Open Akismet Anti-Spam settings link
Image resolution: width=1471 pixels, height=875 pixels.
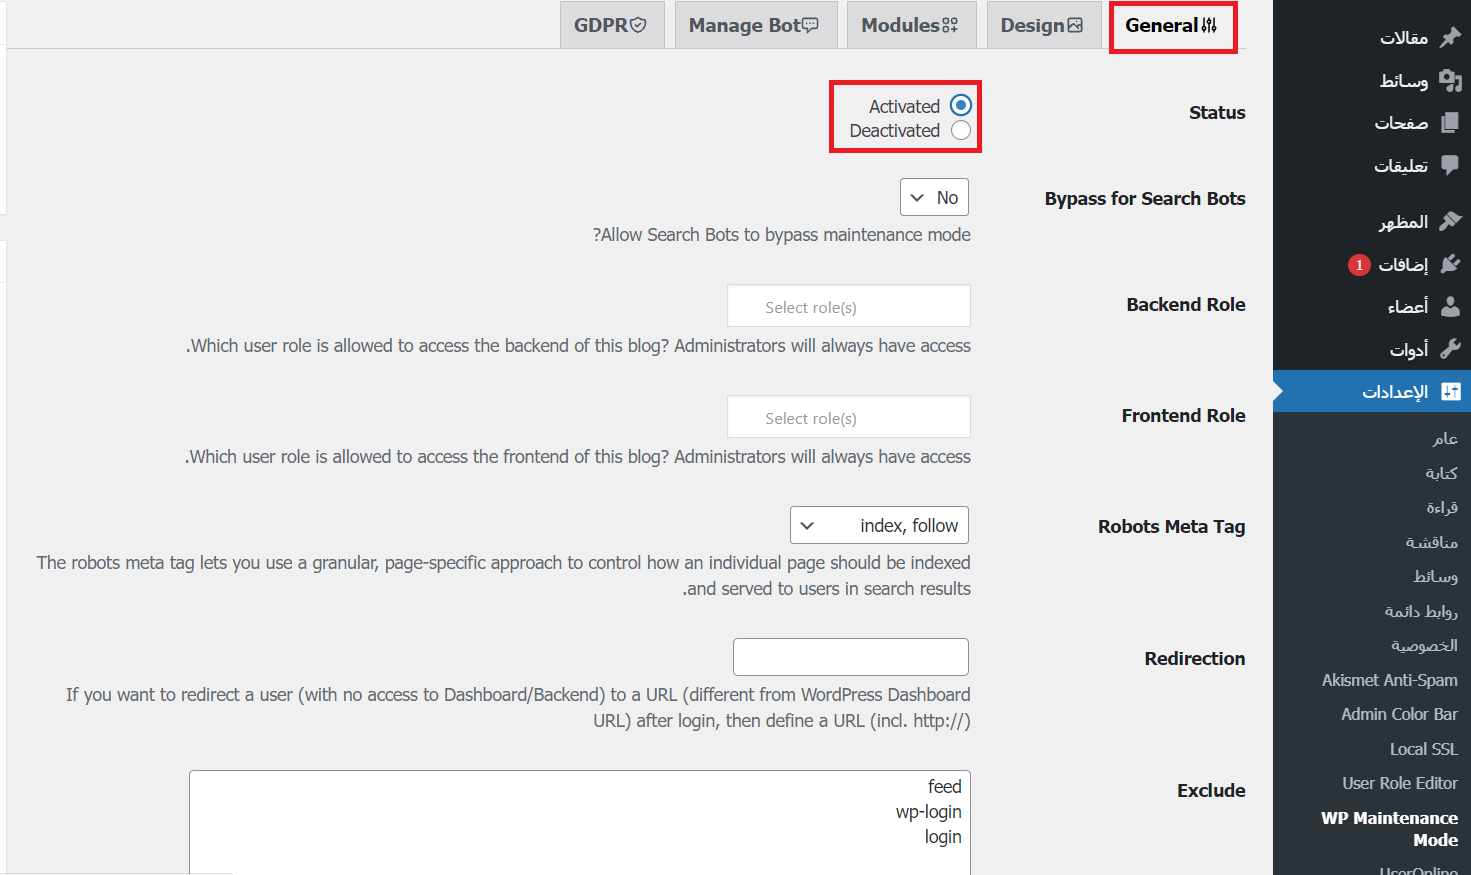[1389, 680]
